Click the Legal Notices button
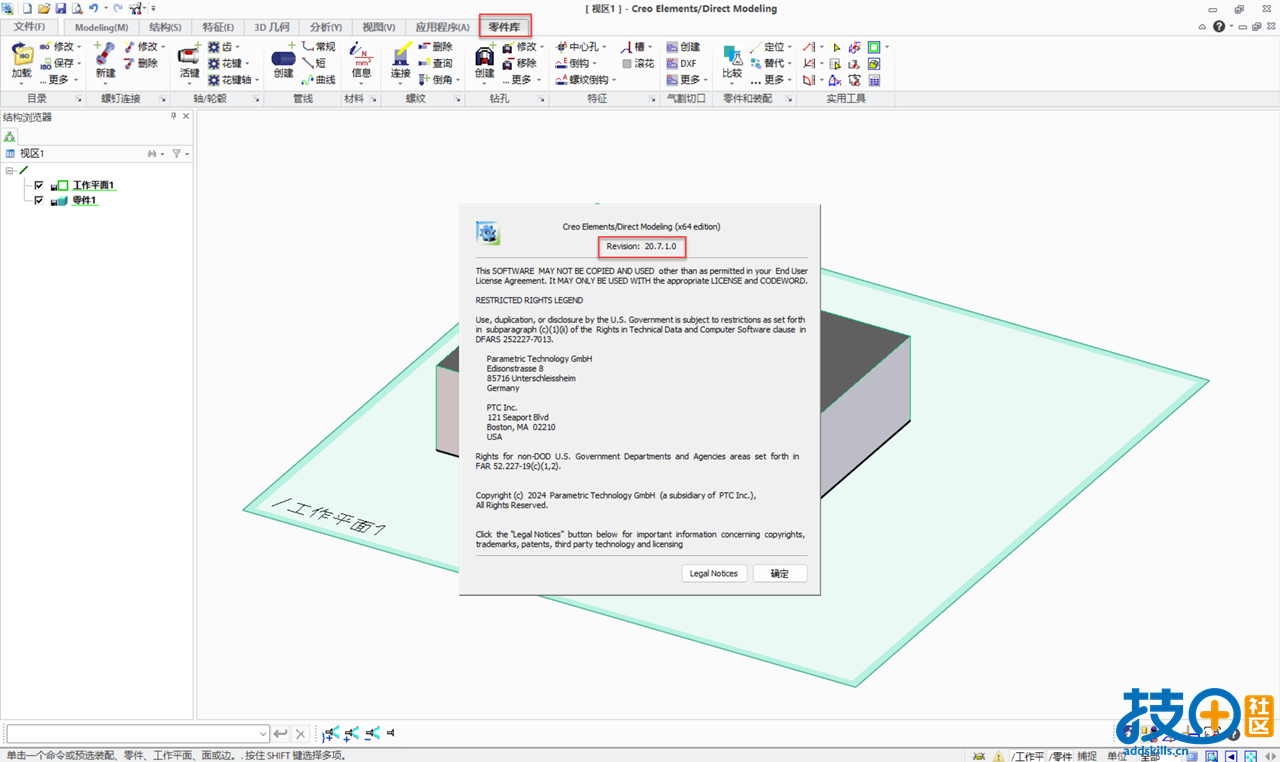 click(714, 573)
